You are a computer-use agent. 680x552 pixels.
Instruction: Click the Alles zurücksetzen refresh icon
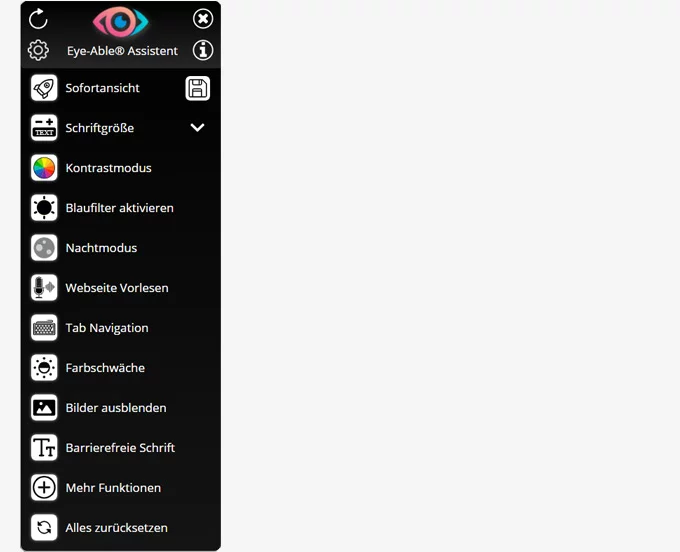point(44,528)
